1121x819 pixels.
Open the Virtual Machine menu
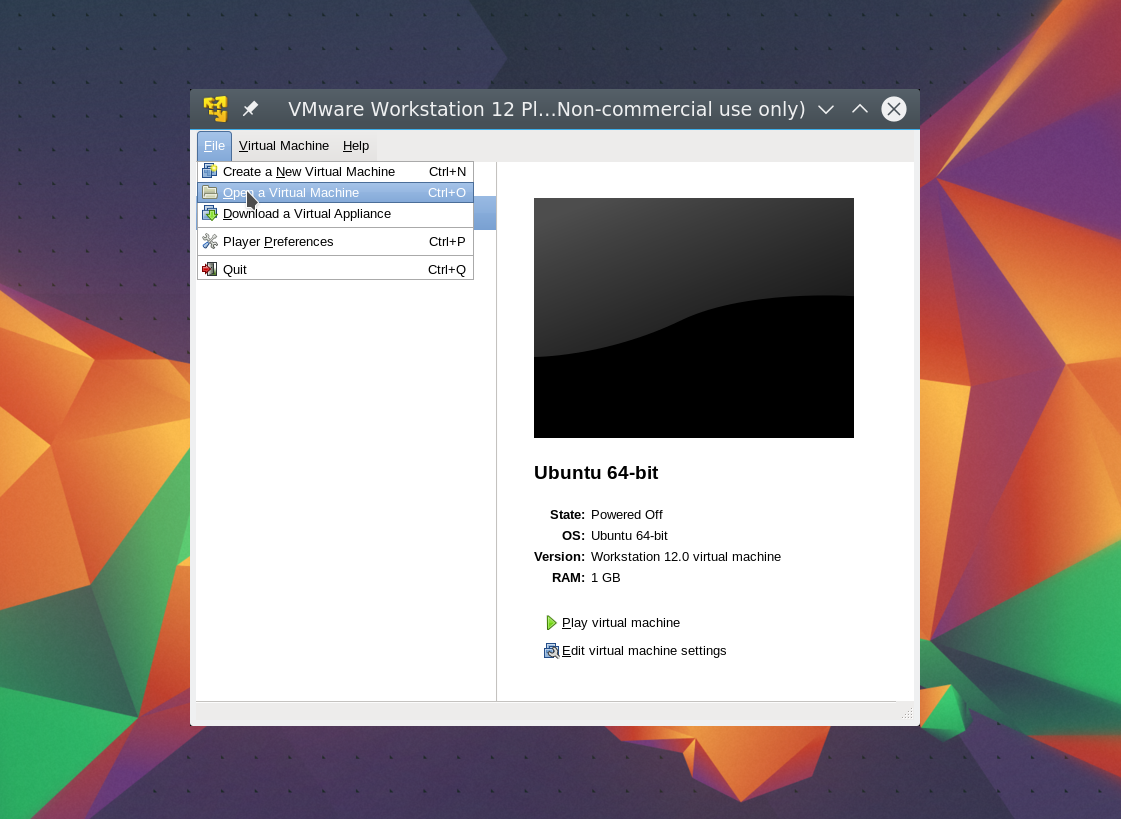tap(284, 146)
